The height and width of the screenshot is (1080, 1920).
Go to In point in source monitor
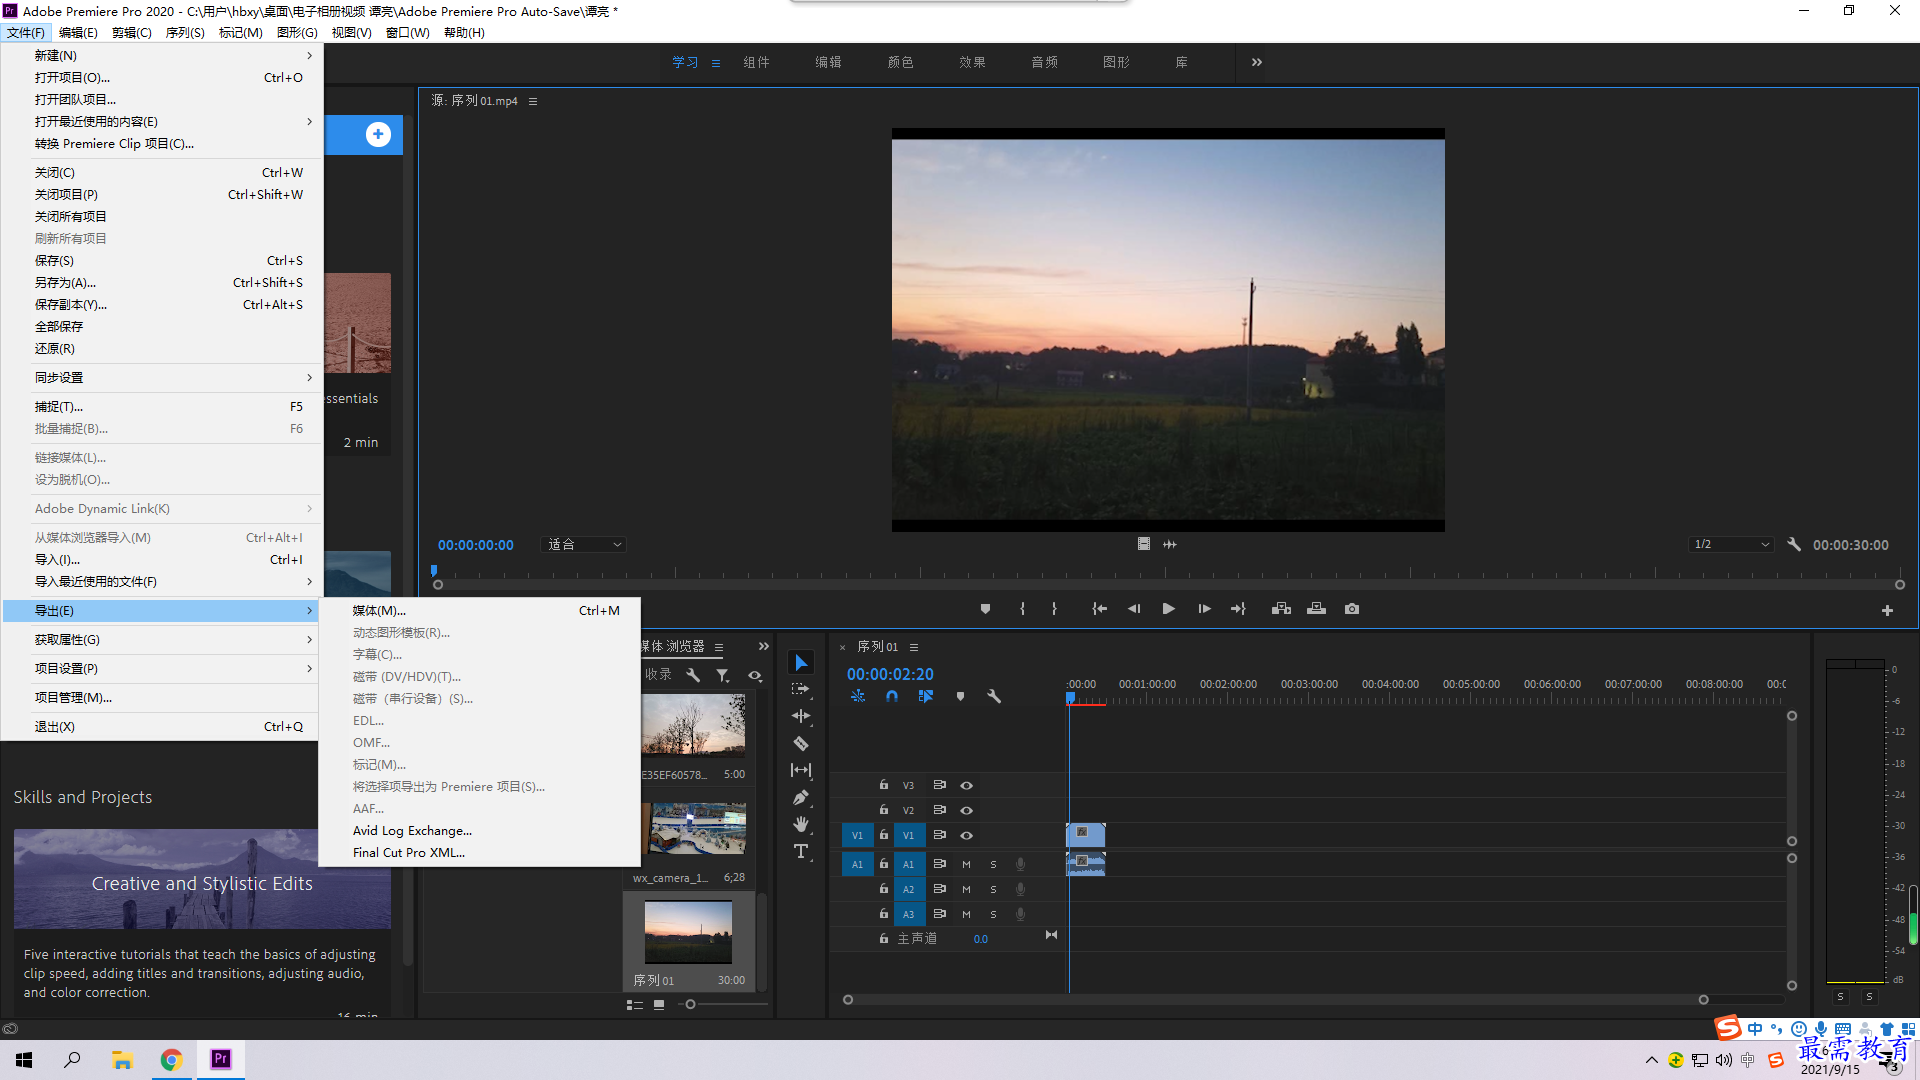pos(1099,609)
